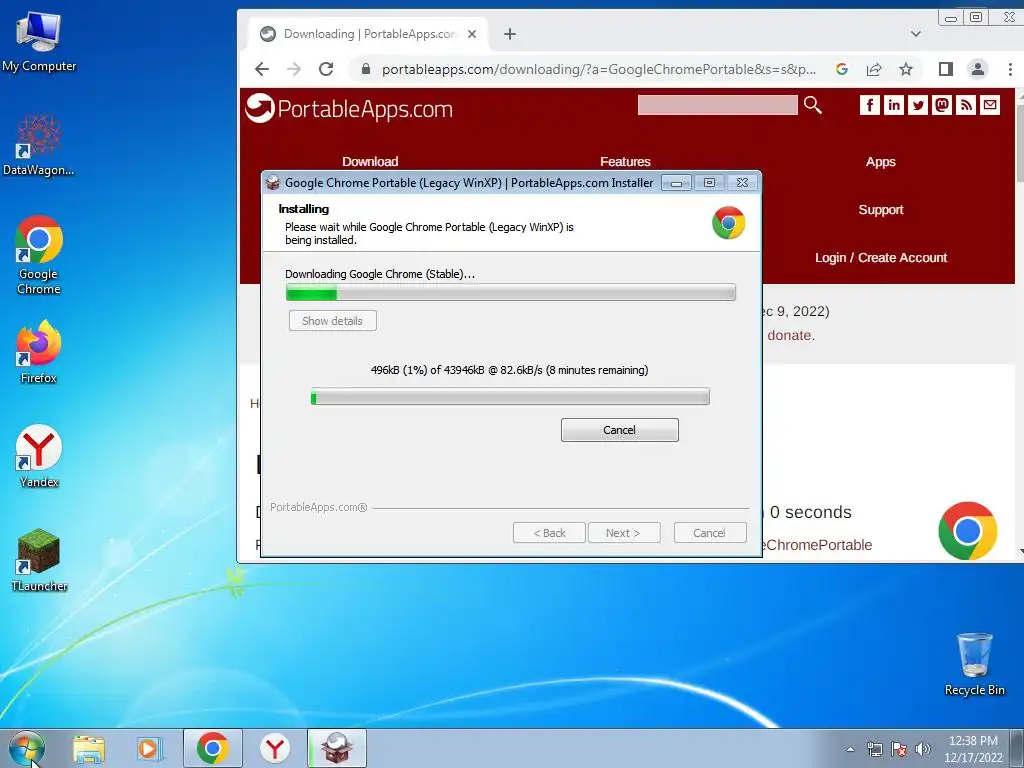Click the Chrome address bar URL

coord(598,69)
